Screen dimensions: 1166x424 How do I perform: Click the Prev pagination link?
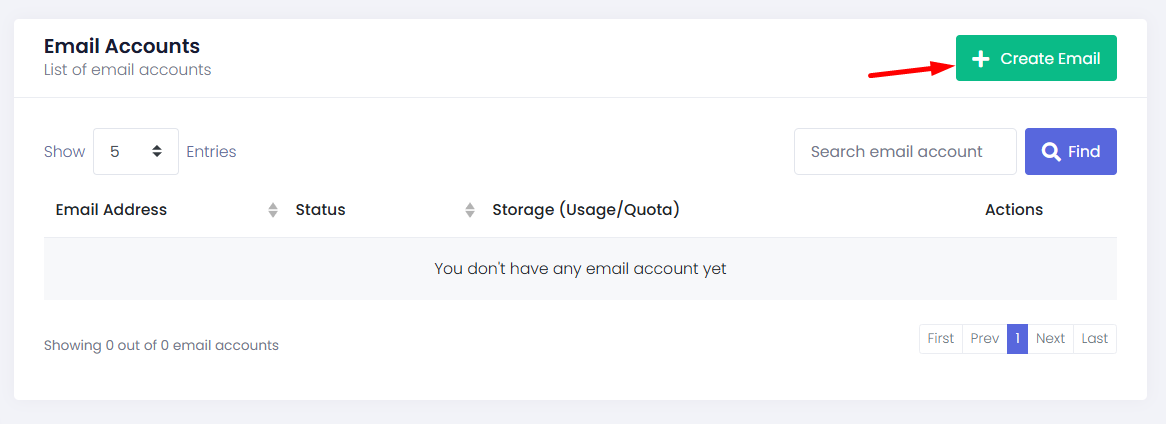click(984, 339)
